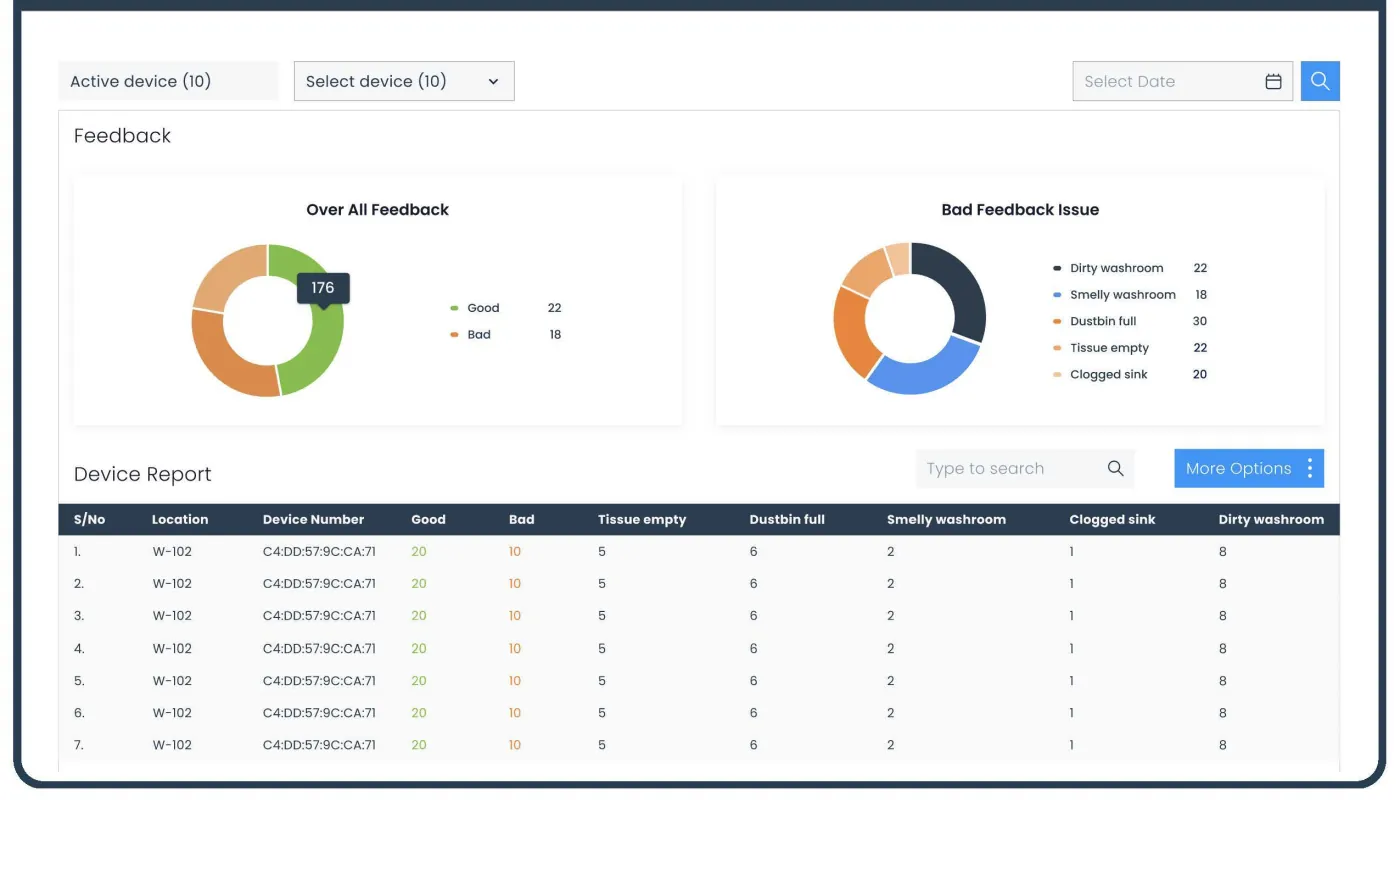The image size is (1400, 879).
Task: Click the Dustbin full column header
Action: pyautogui.click(x=787, y=519)
